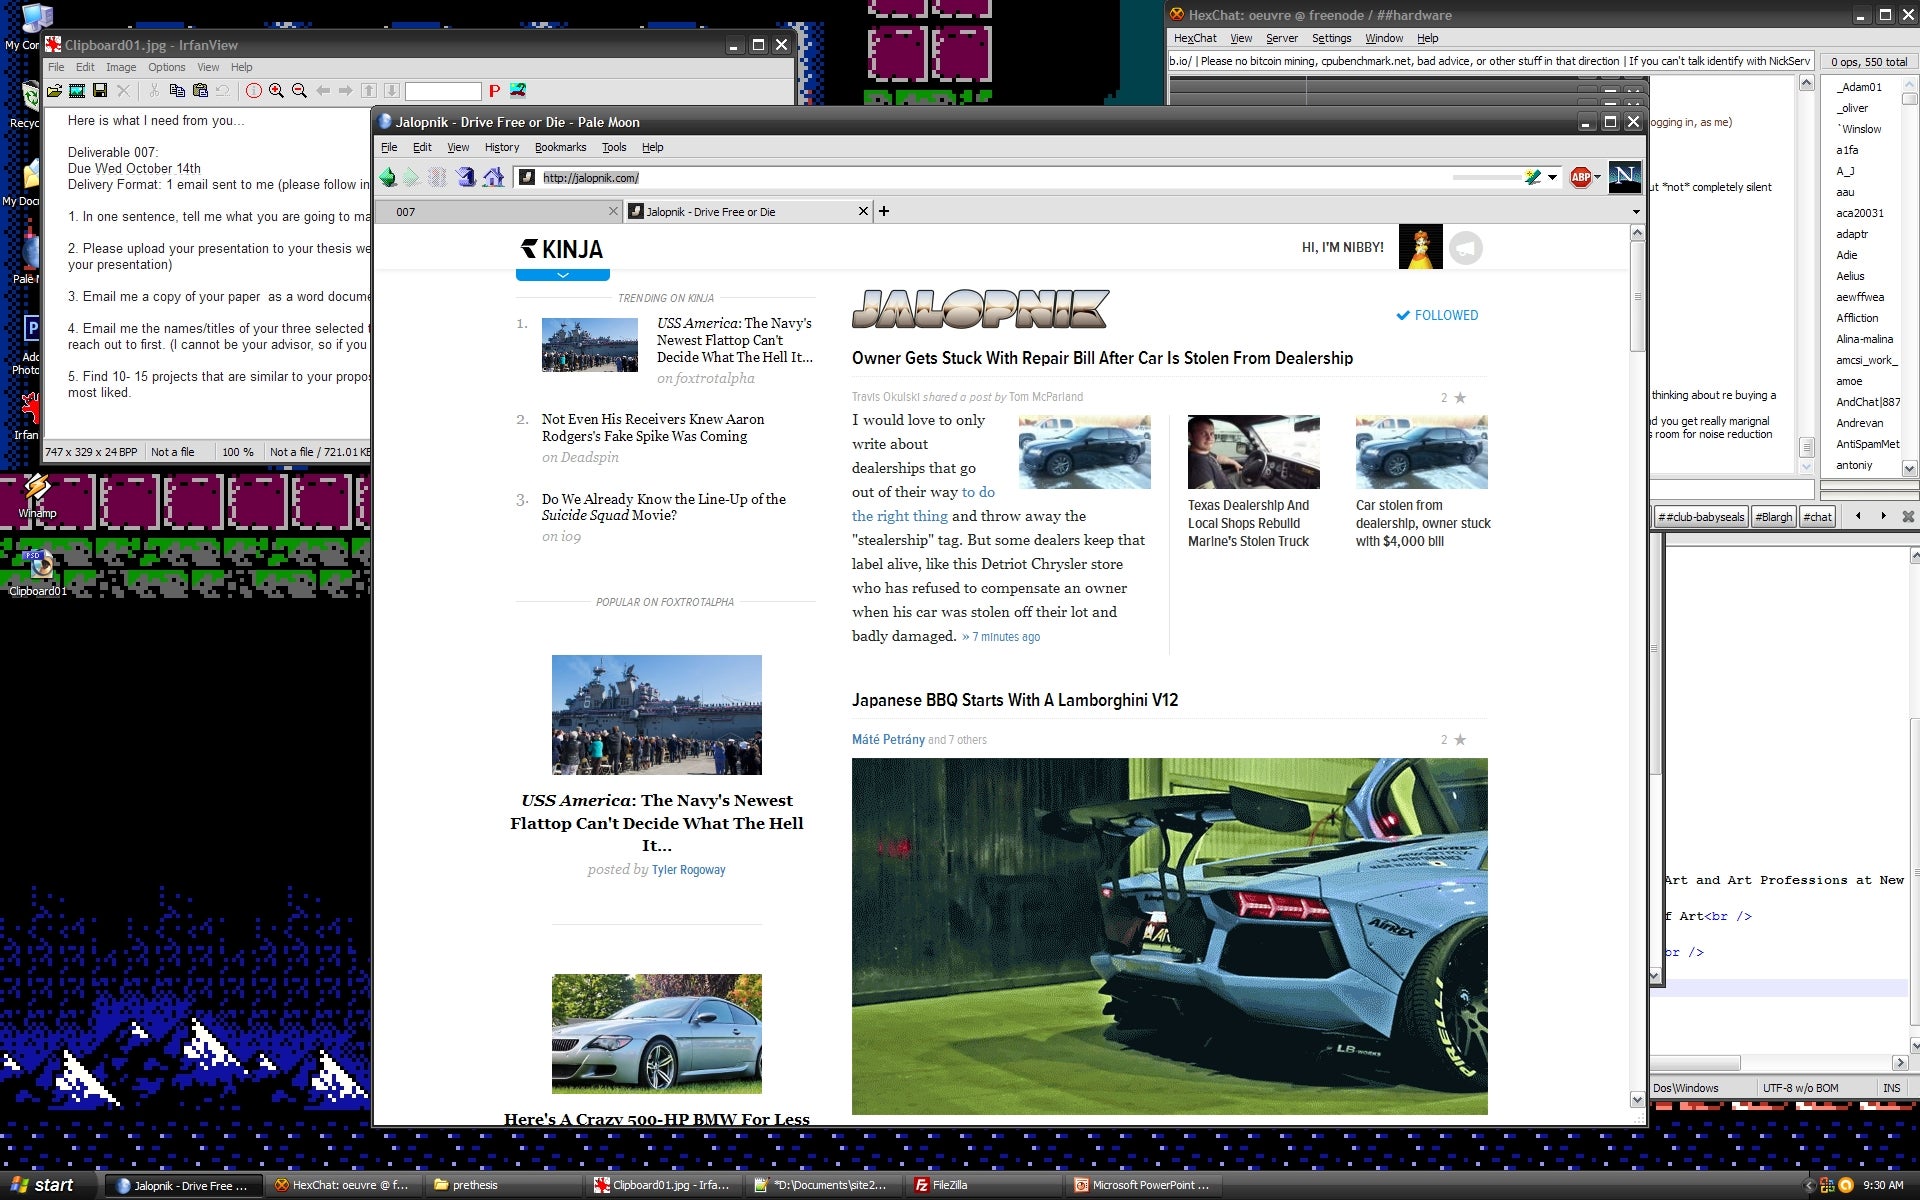Open the Server menu in HexChat
This screenshot has height=1200, width=1920.
tap(1282, 38)
